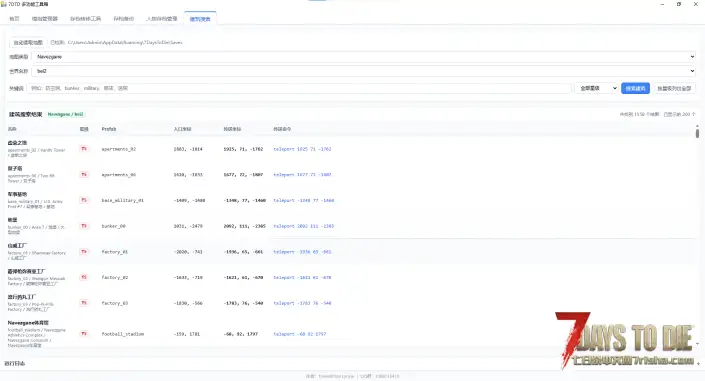Click coordinates '-60, 92, 1797' cell
Screen dimensions: 705x381
(241, 334)
